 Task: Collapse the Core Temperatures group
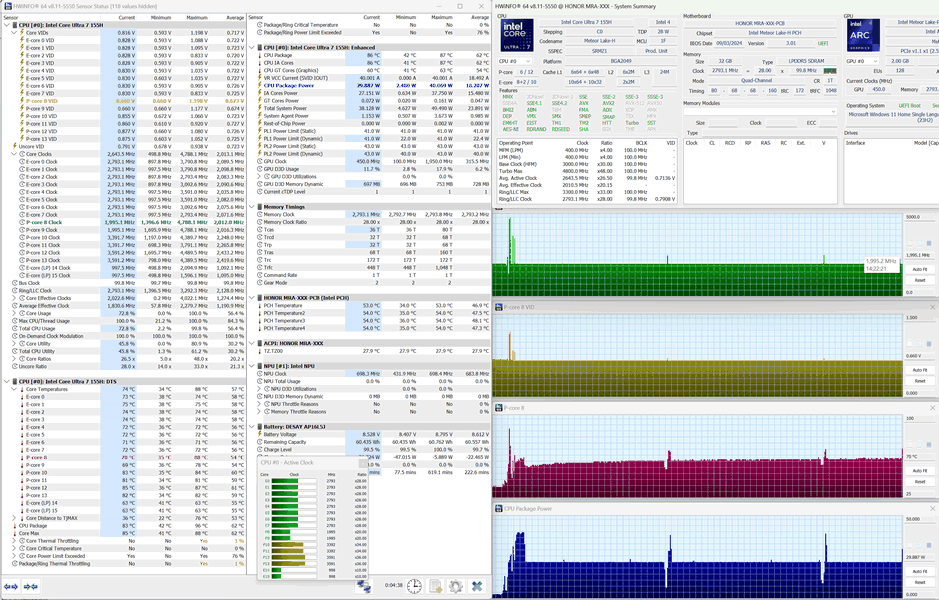14,389
